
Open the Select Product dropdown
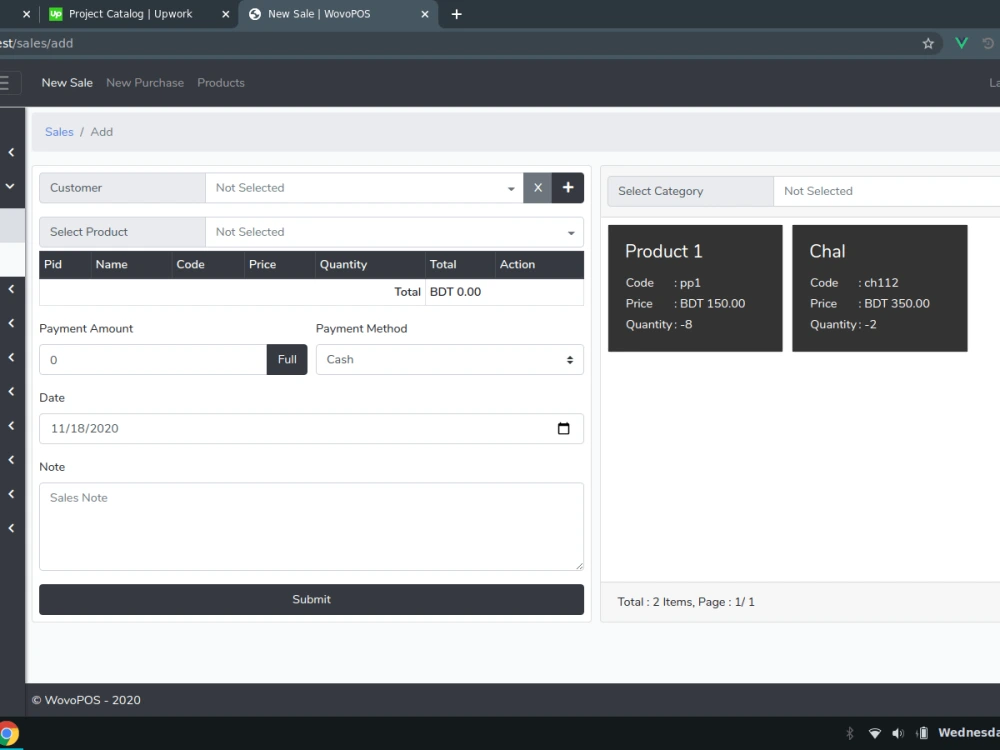(394, 232)
